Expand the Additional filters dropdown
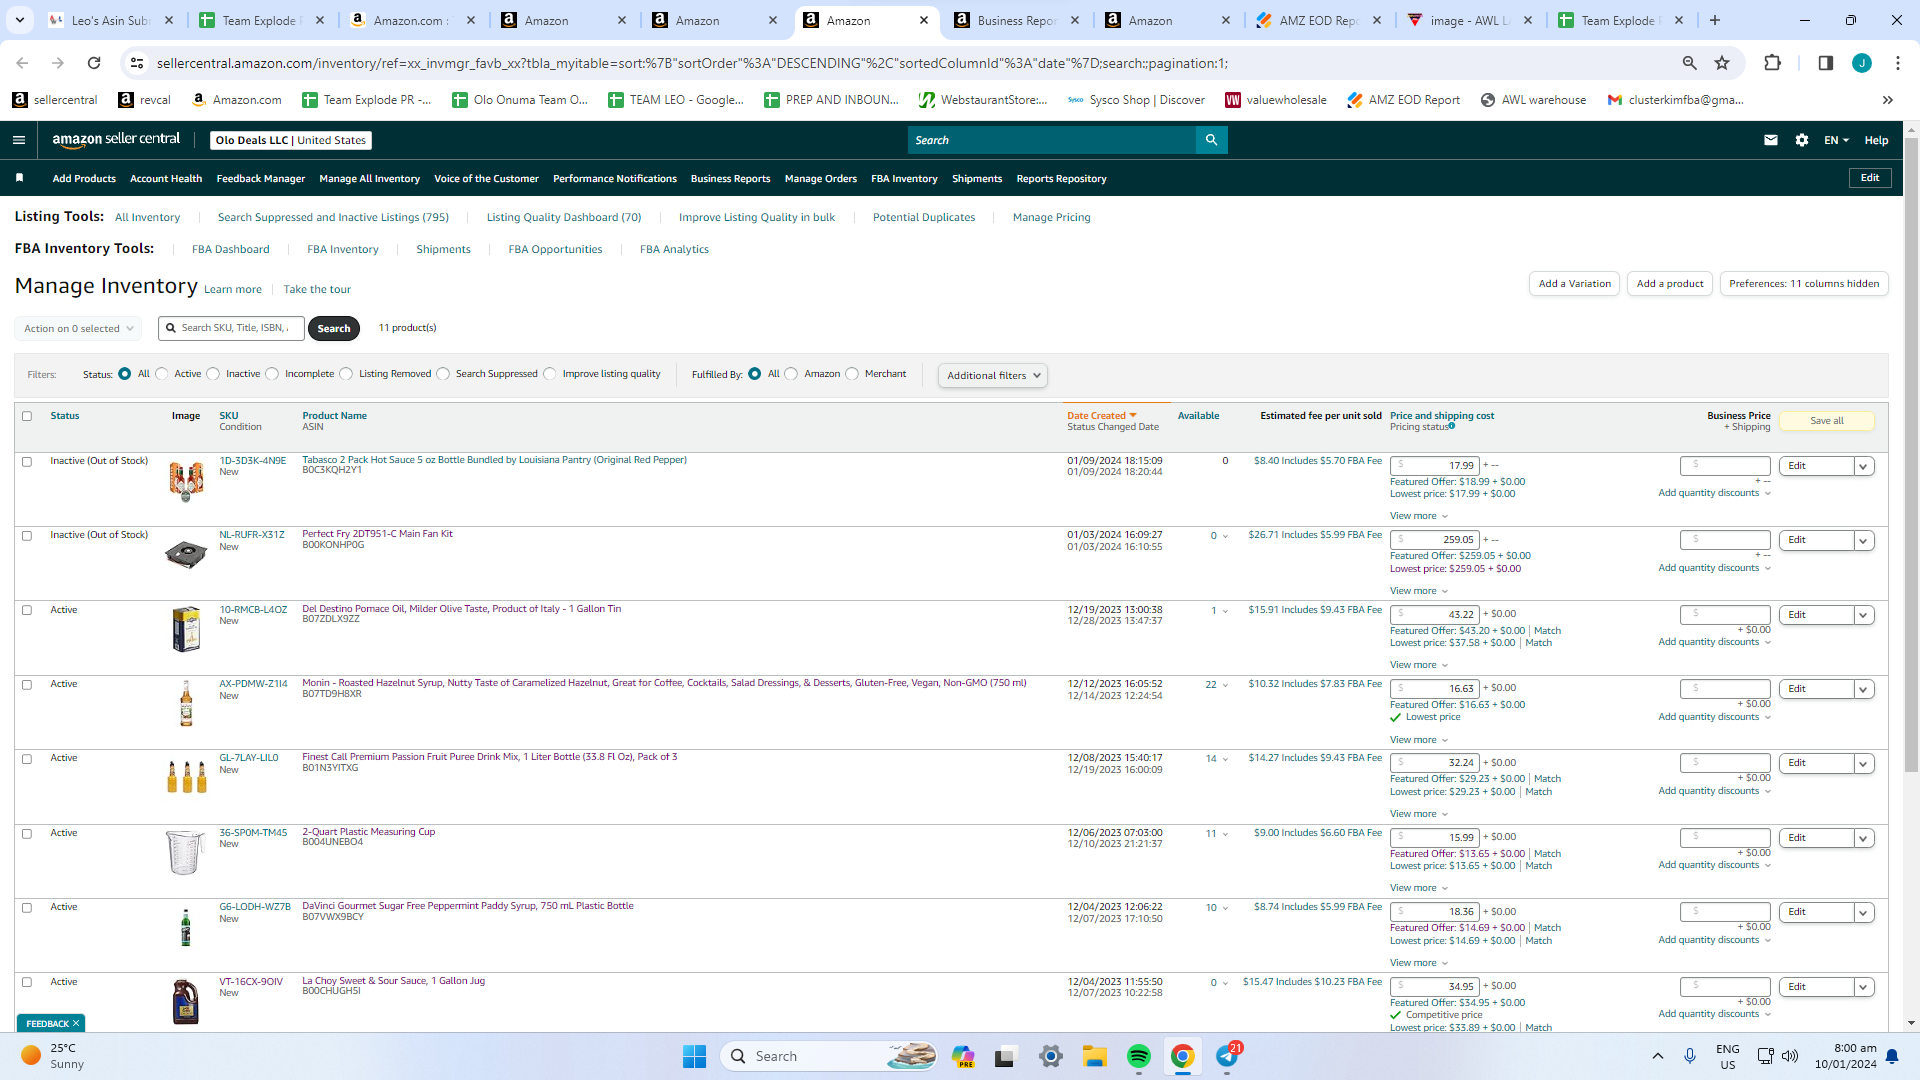The image size is (1920, 1080). (x=993, y=375)
